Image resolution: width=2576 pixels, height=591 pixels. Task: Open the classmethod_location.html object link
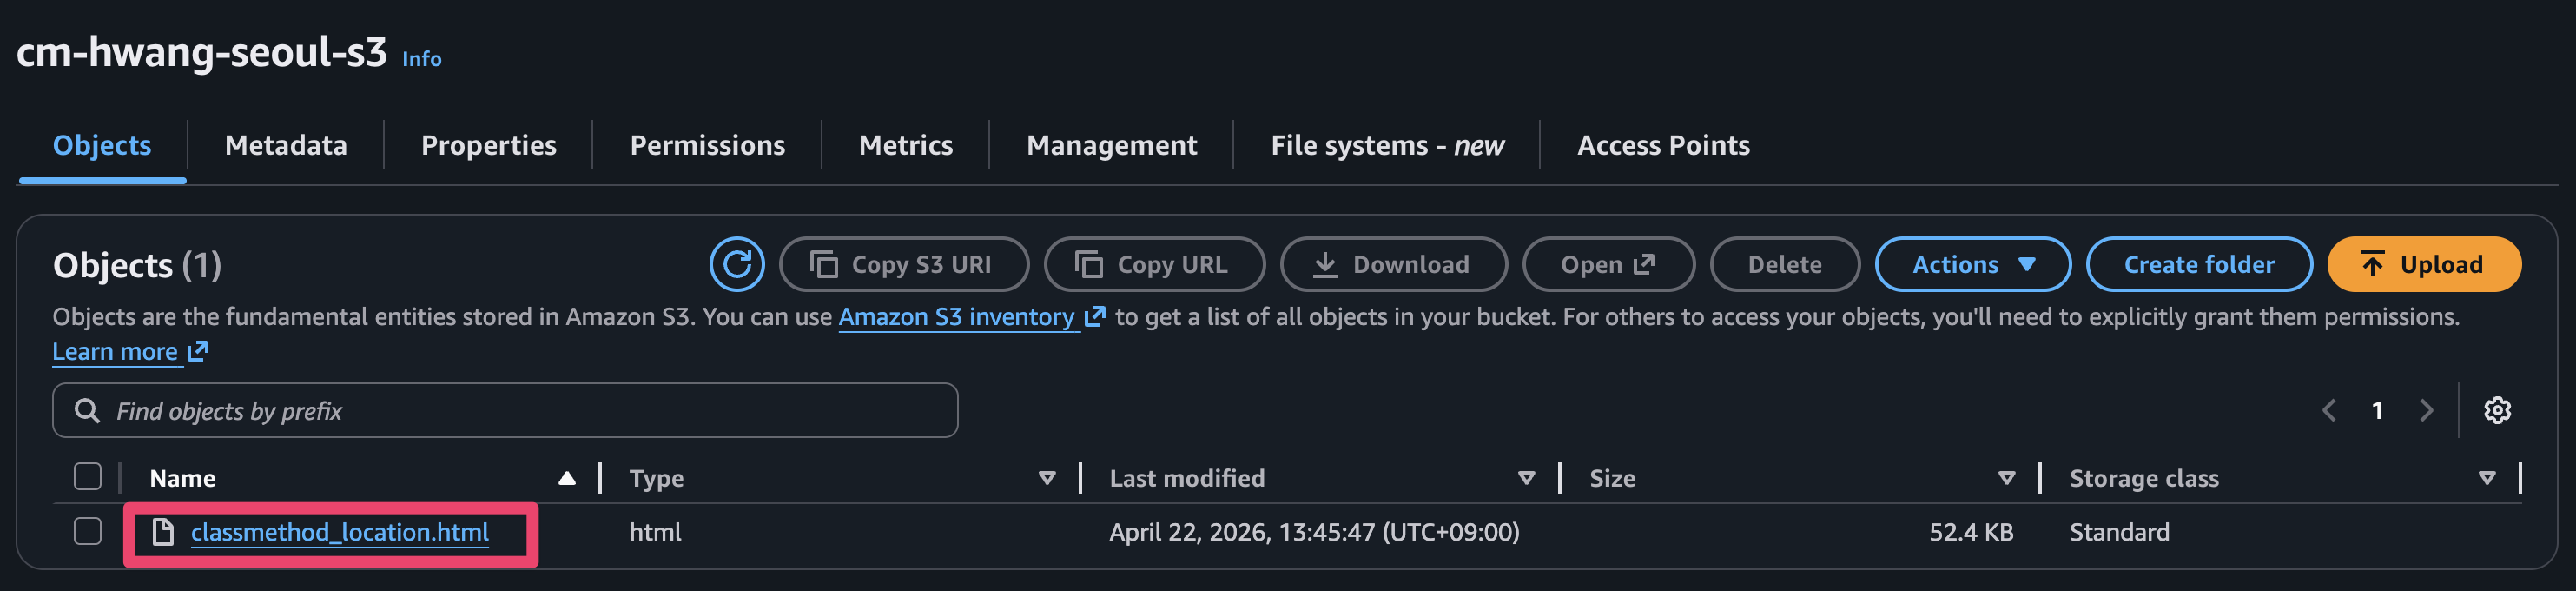tap(339, 532)
